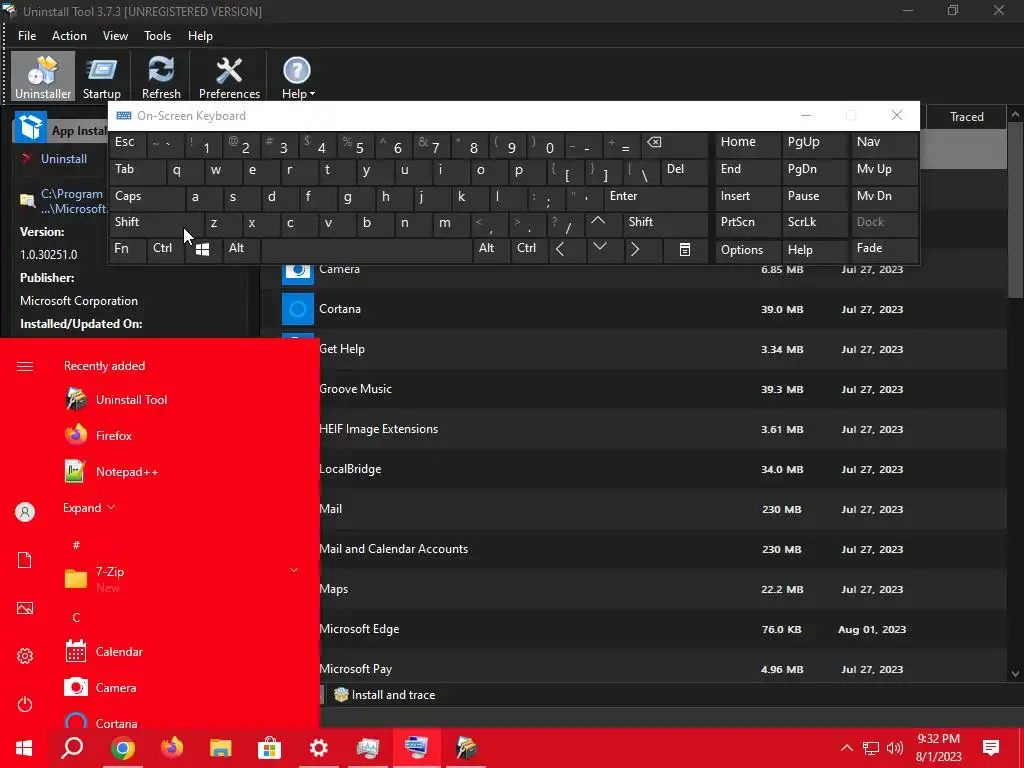Click the Esc key on On-Screen Keyboard
The height and width of the screenshot is (768, 1024).
(x=128, y=145)
